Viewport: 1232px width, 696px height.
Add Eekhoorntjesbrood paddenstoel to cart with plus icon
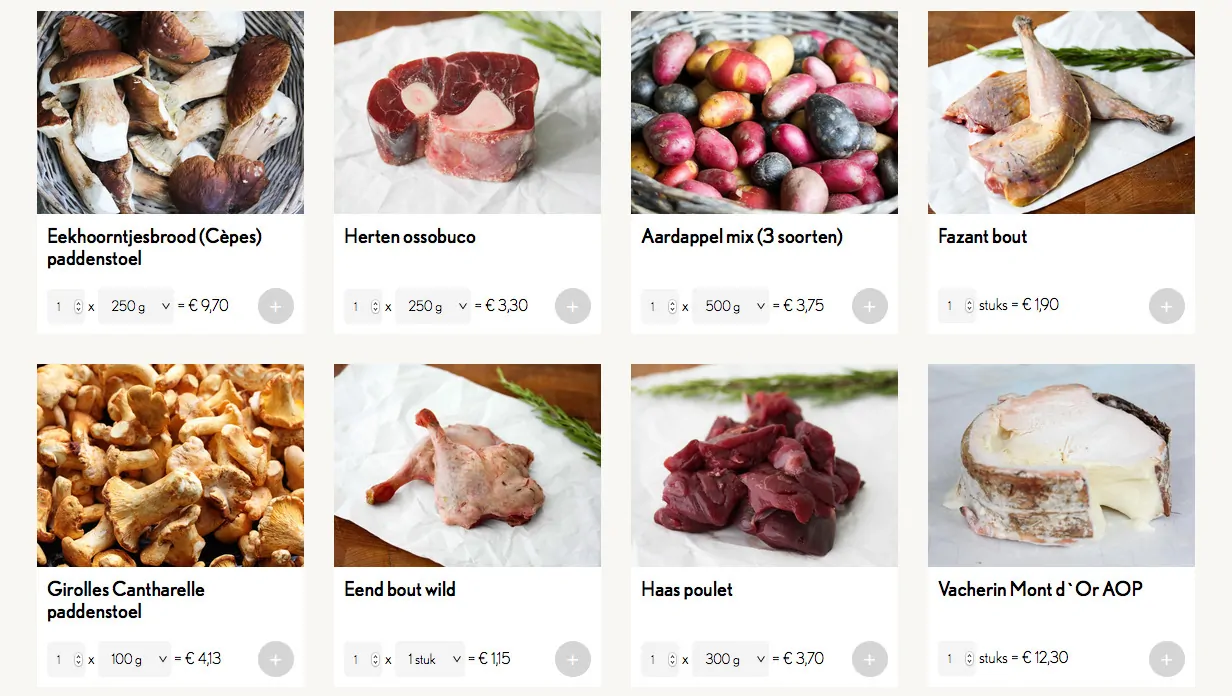pos(276,306)
